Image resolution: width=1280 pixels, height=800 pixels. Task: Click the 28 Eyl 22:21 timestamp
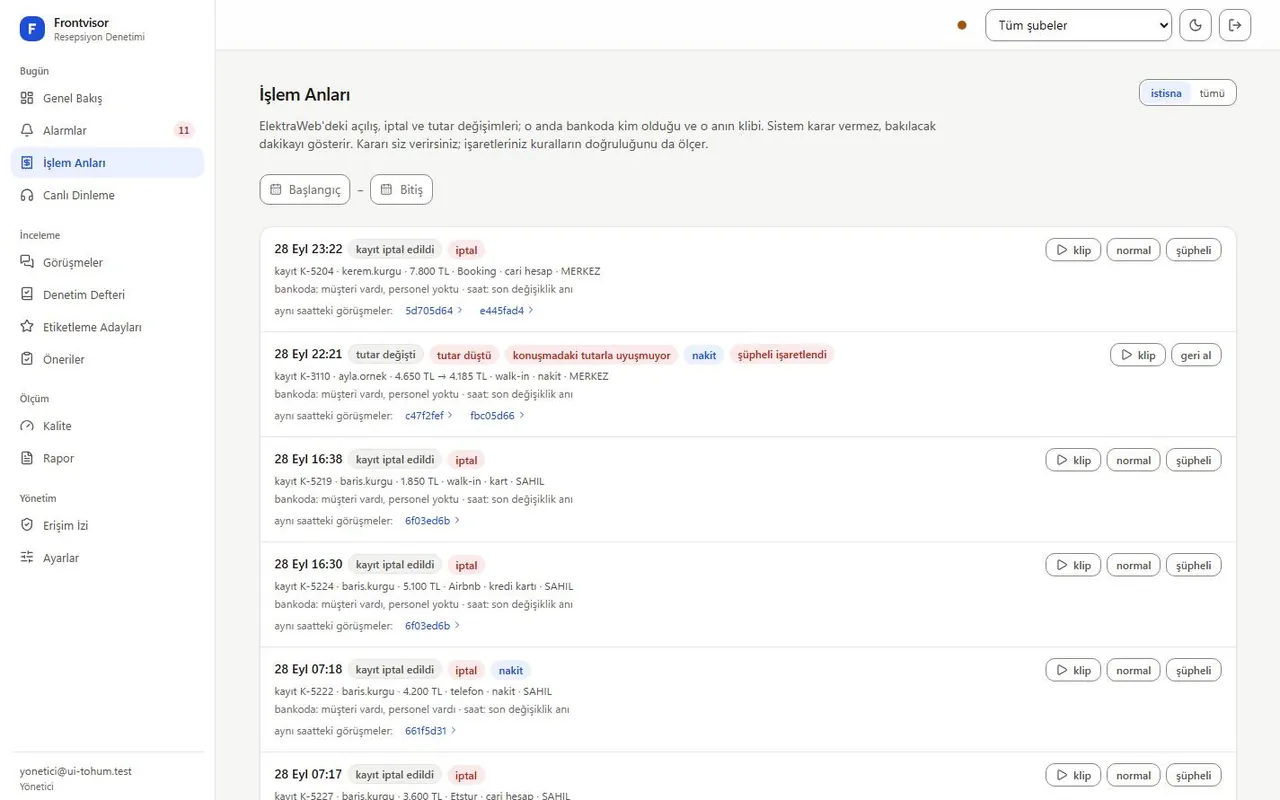click(x=309, y=354)
